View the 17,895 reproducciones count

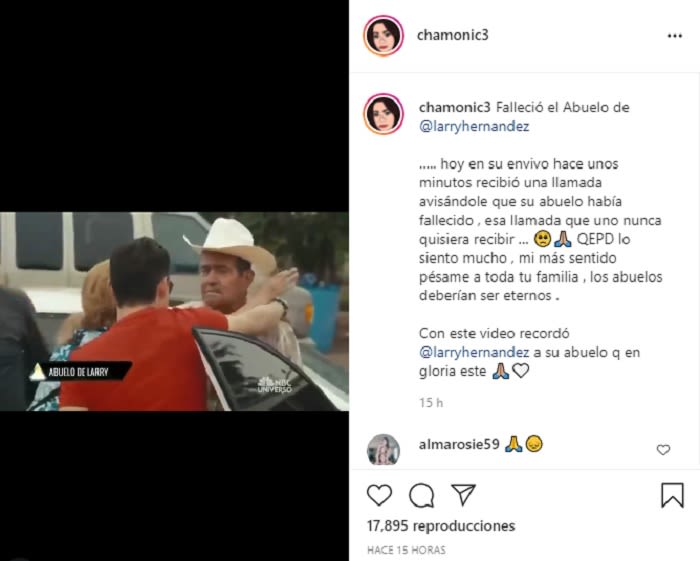point(441,526)
